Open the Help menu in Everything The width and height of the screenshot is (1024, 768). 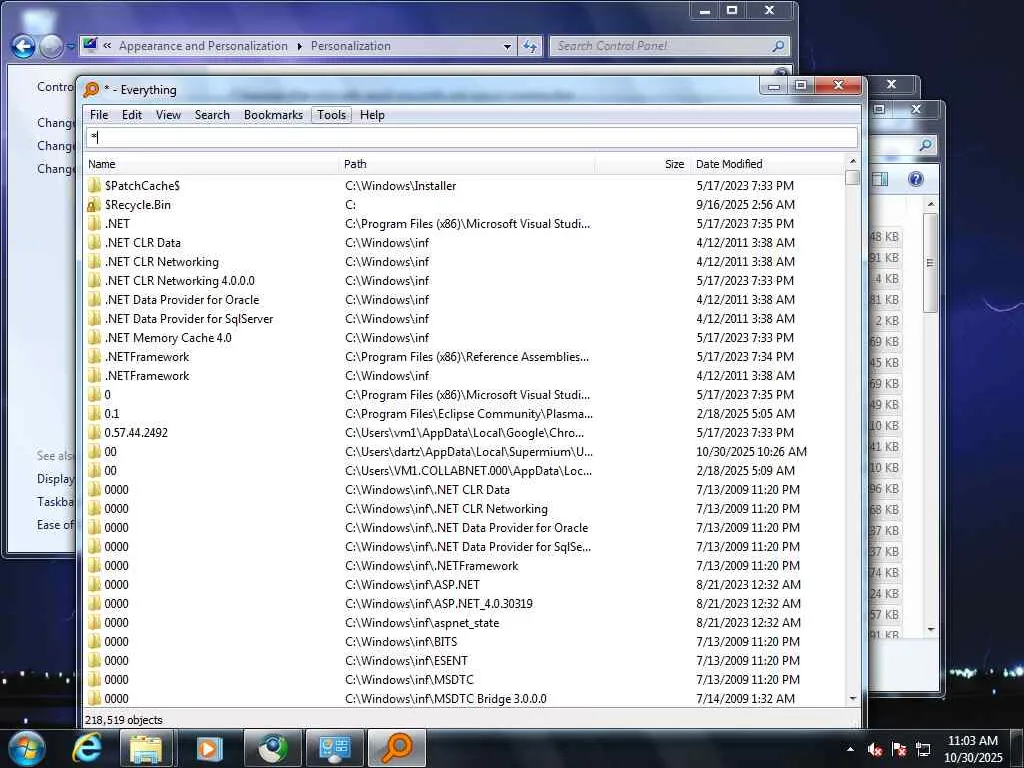372,115
